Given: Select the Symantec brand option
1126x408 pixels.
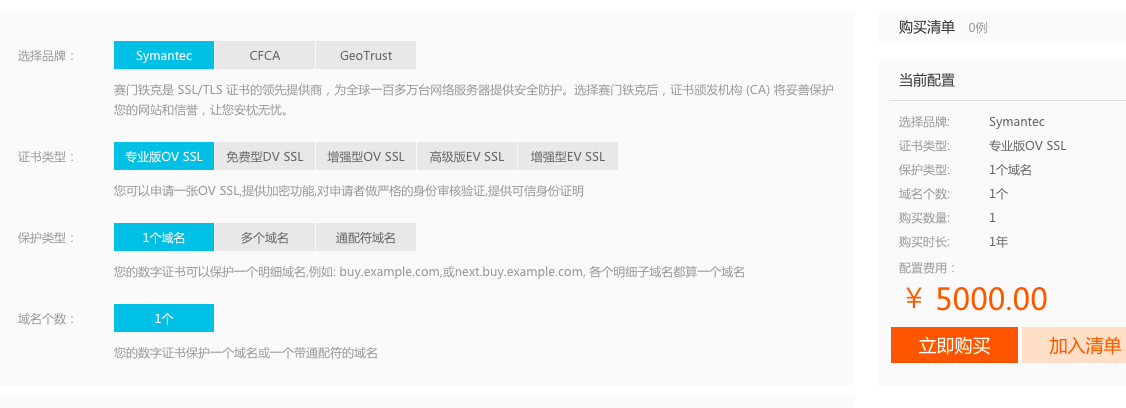Looking at the screenshot, I should tap(164, 55).
